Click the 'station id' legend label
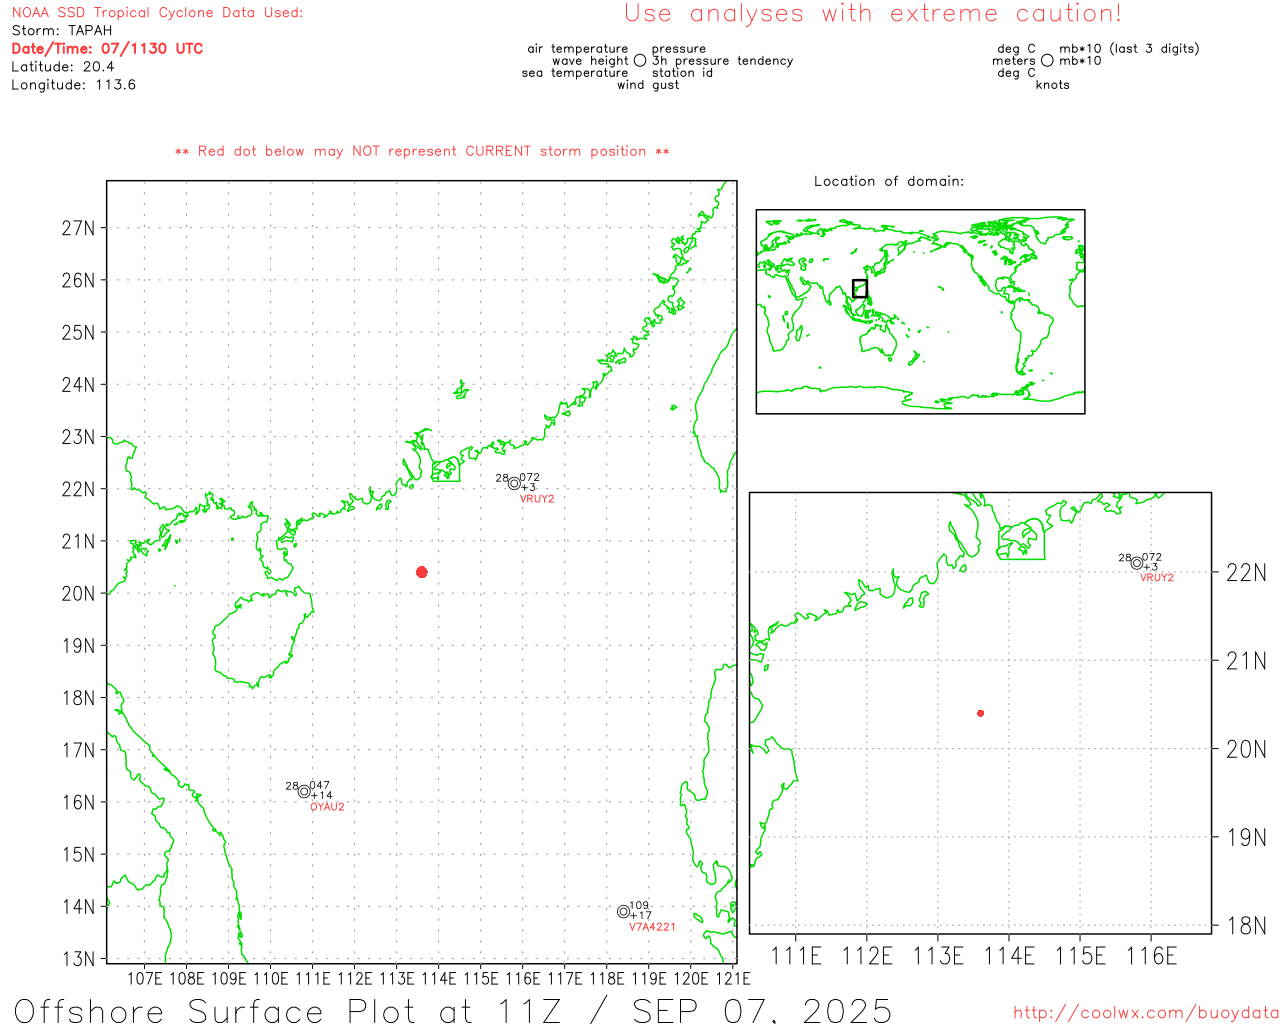 pyautogui.click(x=682, y=73)
